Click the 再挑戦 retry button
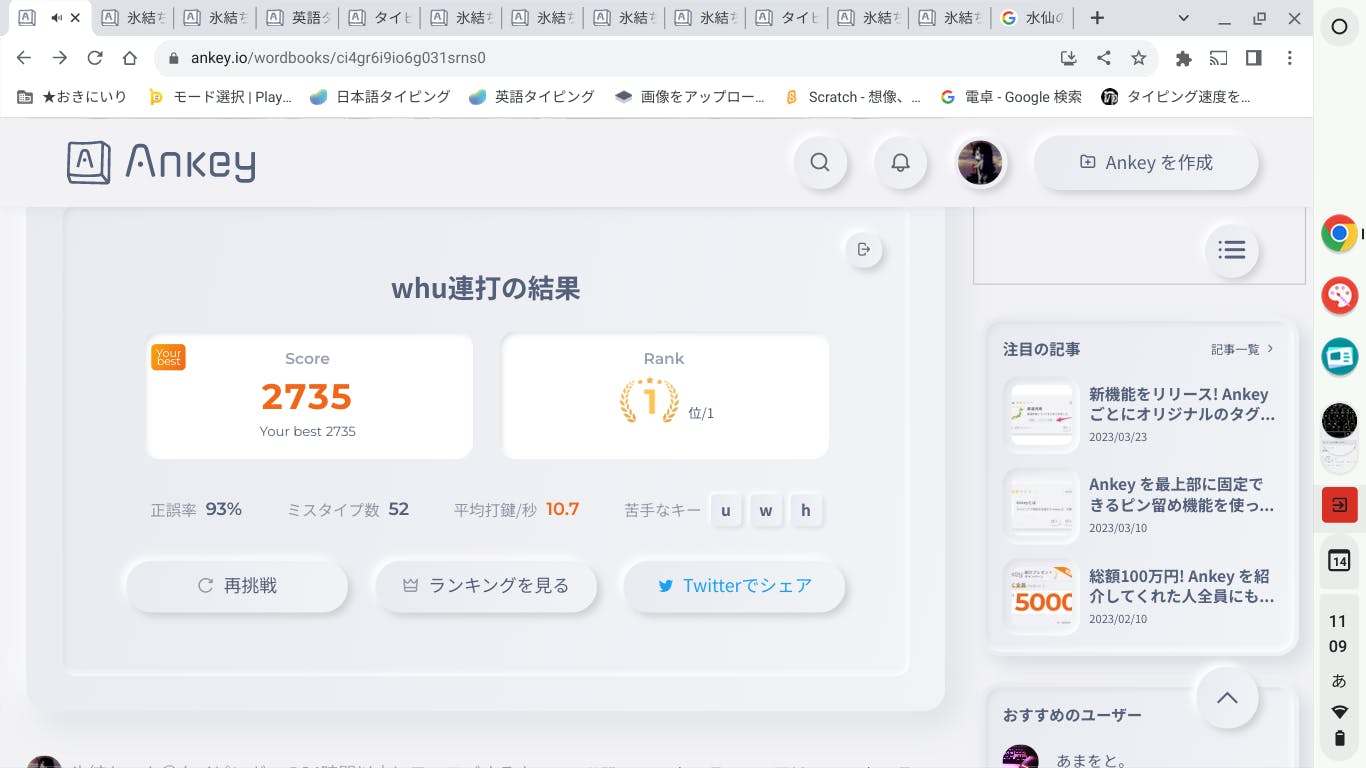The image size is (1366, 768). pyautogui.click(x=237, y=586)
